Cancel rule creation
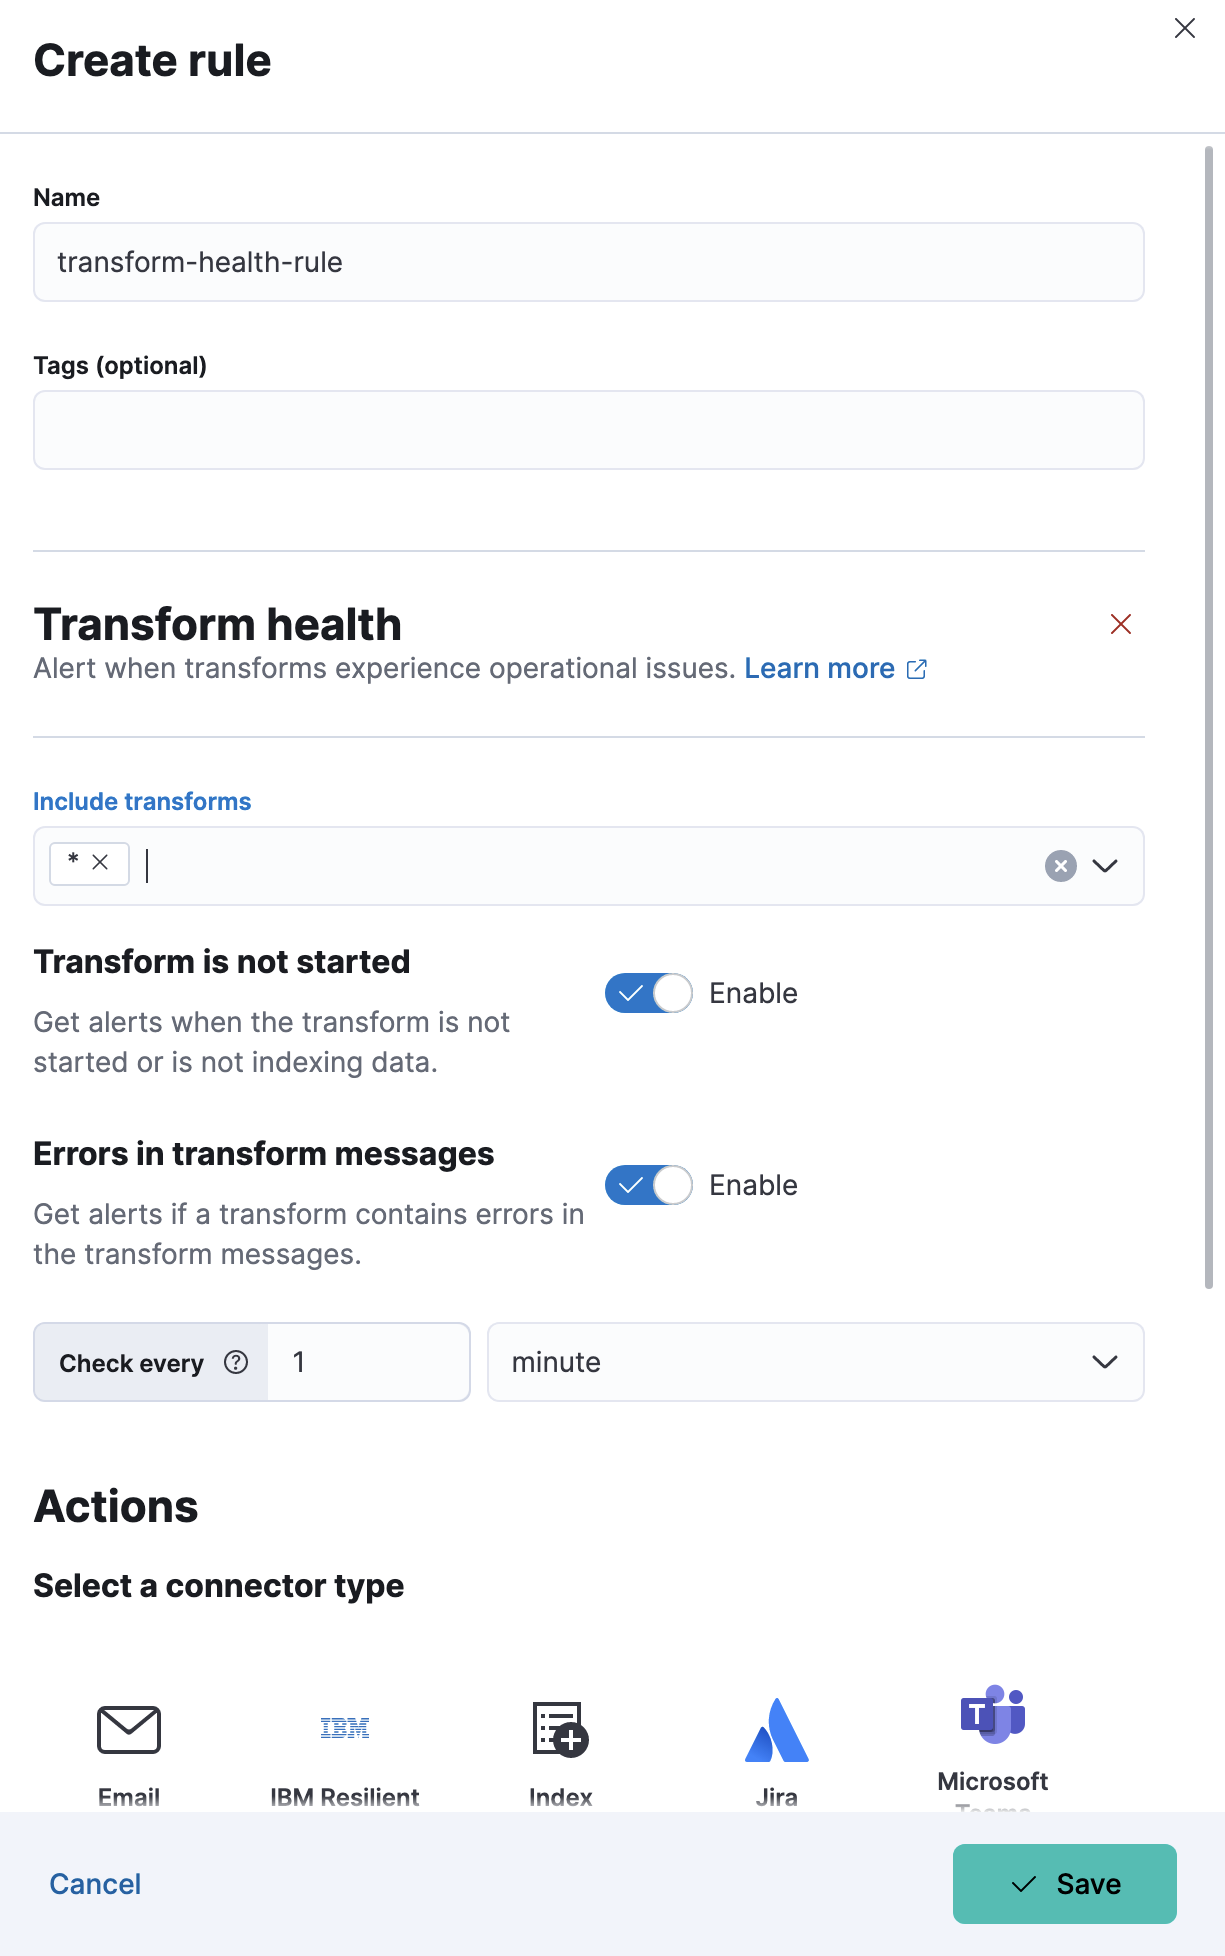 tap(95, 1884)
